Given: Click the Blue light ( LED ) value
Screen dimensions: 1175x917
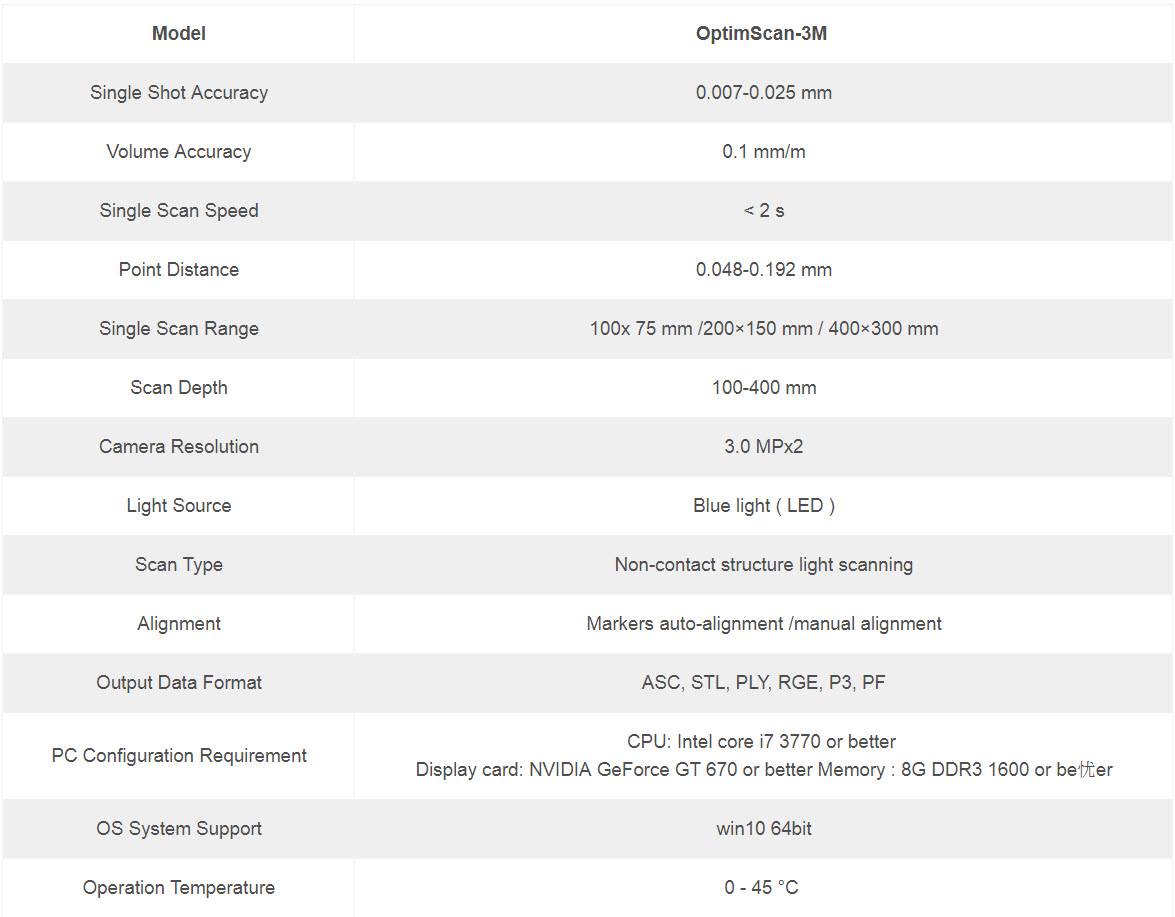Looking at the screenshot, I should (x=764, y=506).
